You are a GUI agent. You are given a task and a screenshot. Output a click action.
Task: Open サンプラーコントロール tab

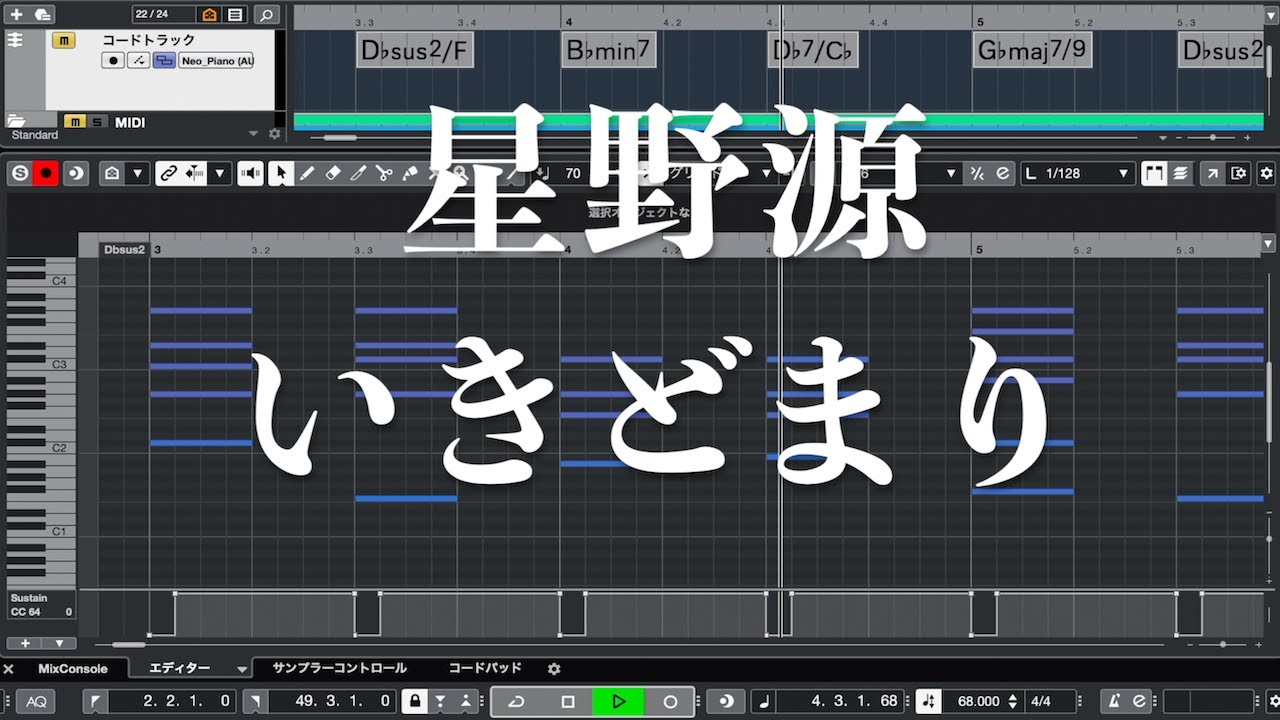pos(340,668)
